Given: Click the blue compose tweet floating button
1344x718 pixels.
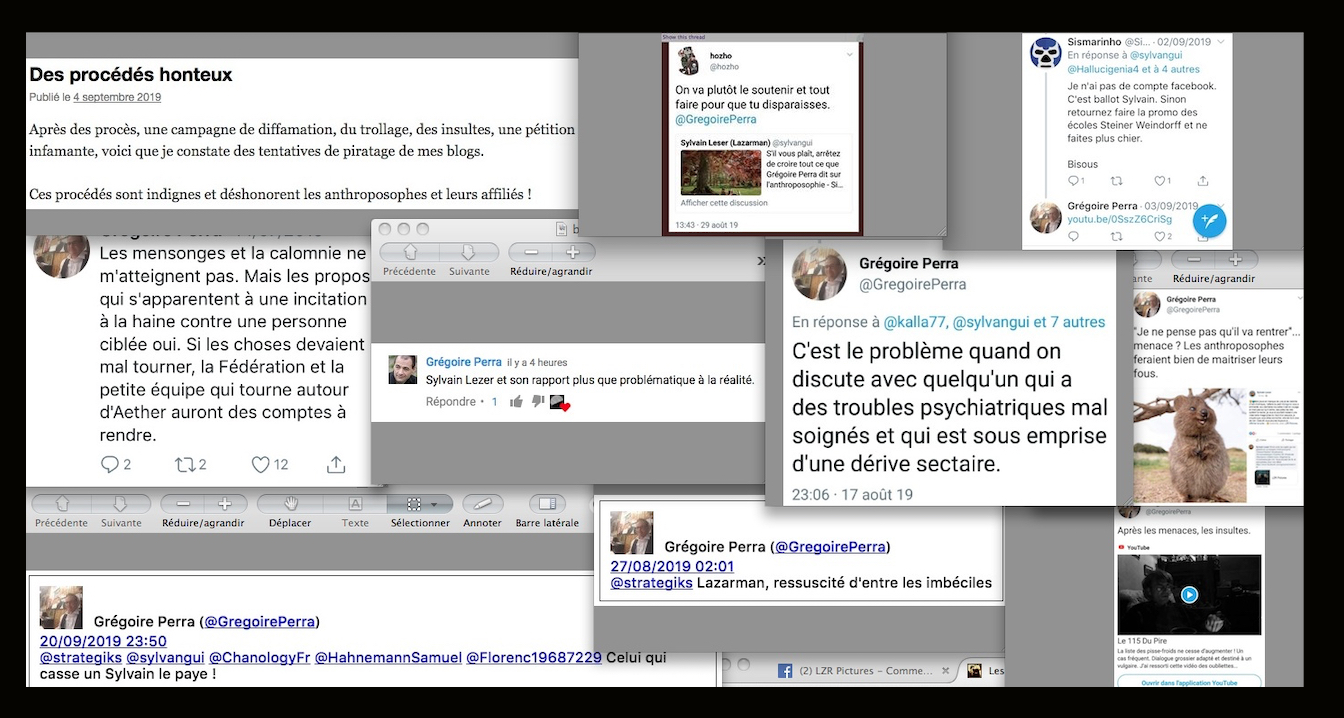Looking at the screenshot, I should tap(1209, 220).
